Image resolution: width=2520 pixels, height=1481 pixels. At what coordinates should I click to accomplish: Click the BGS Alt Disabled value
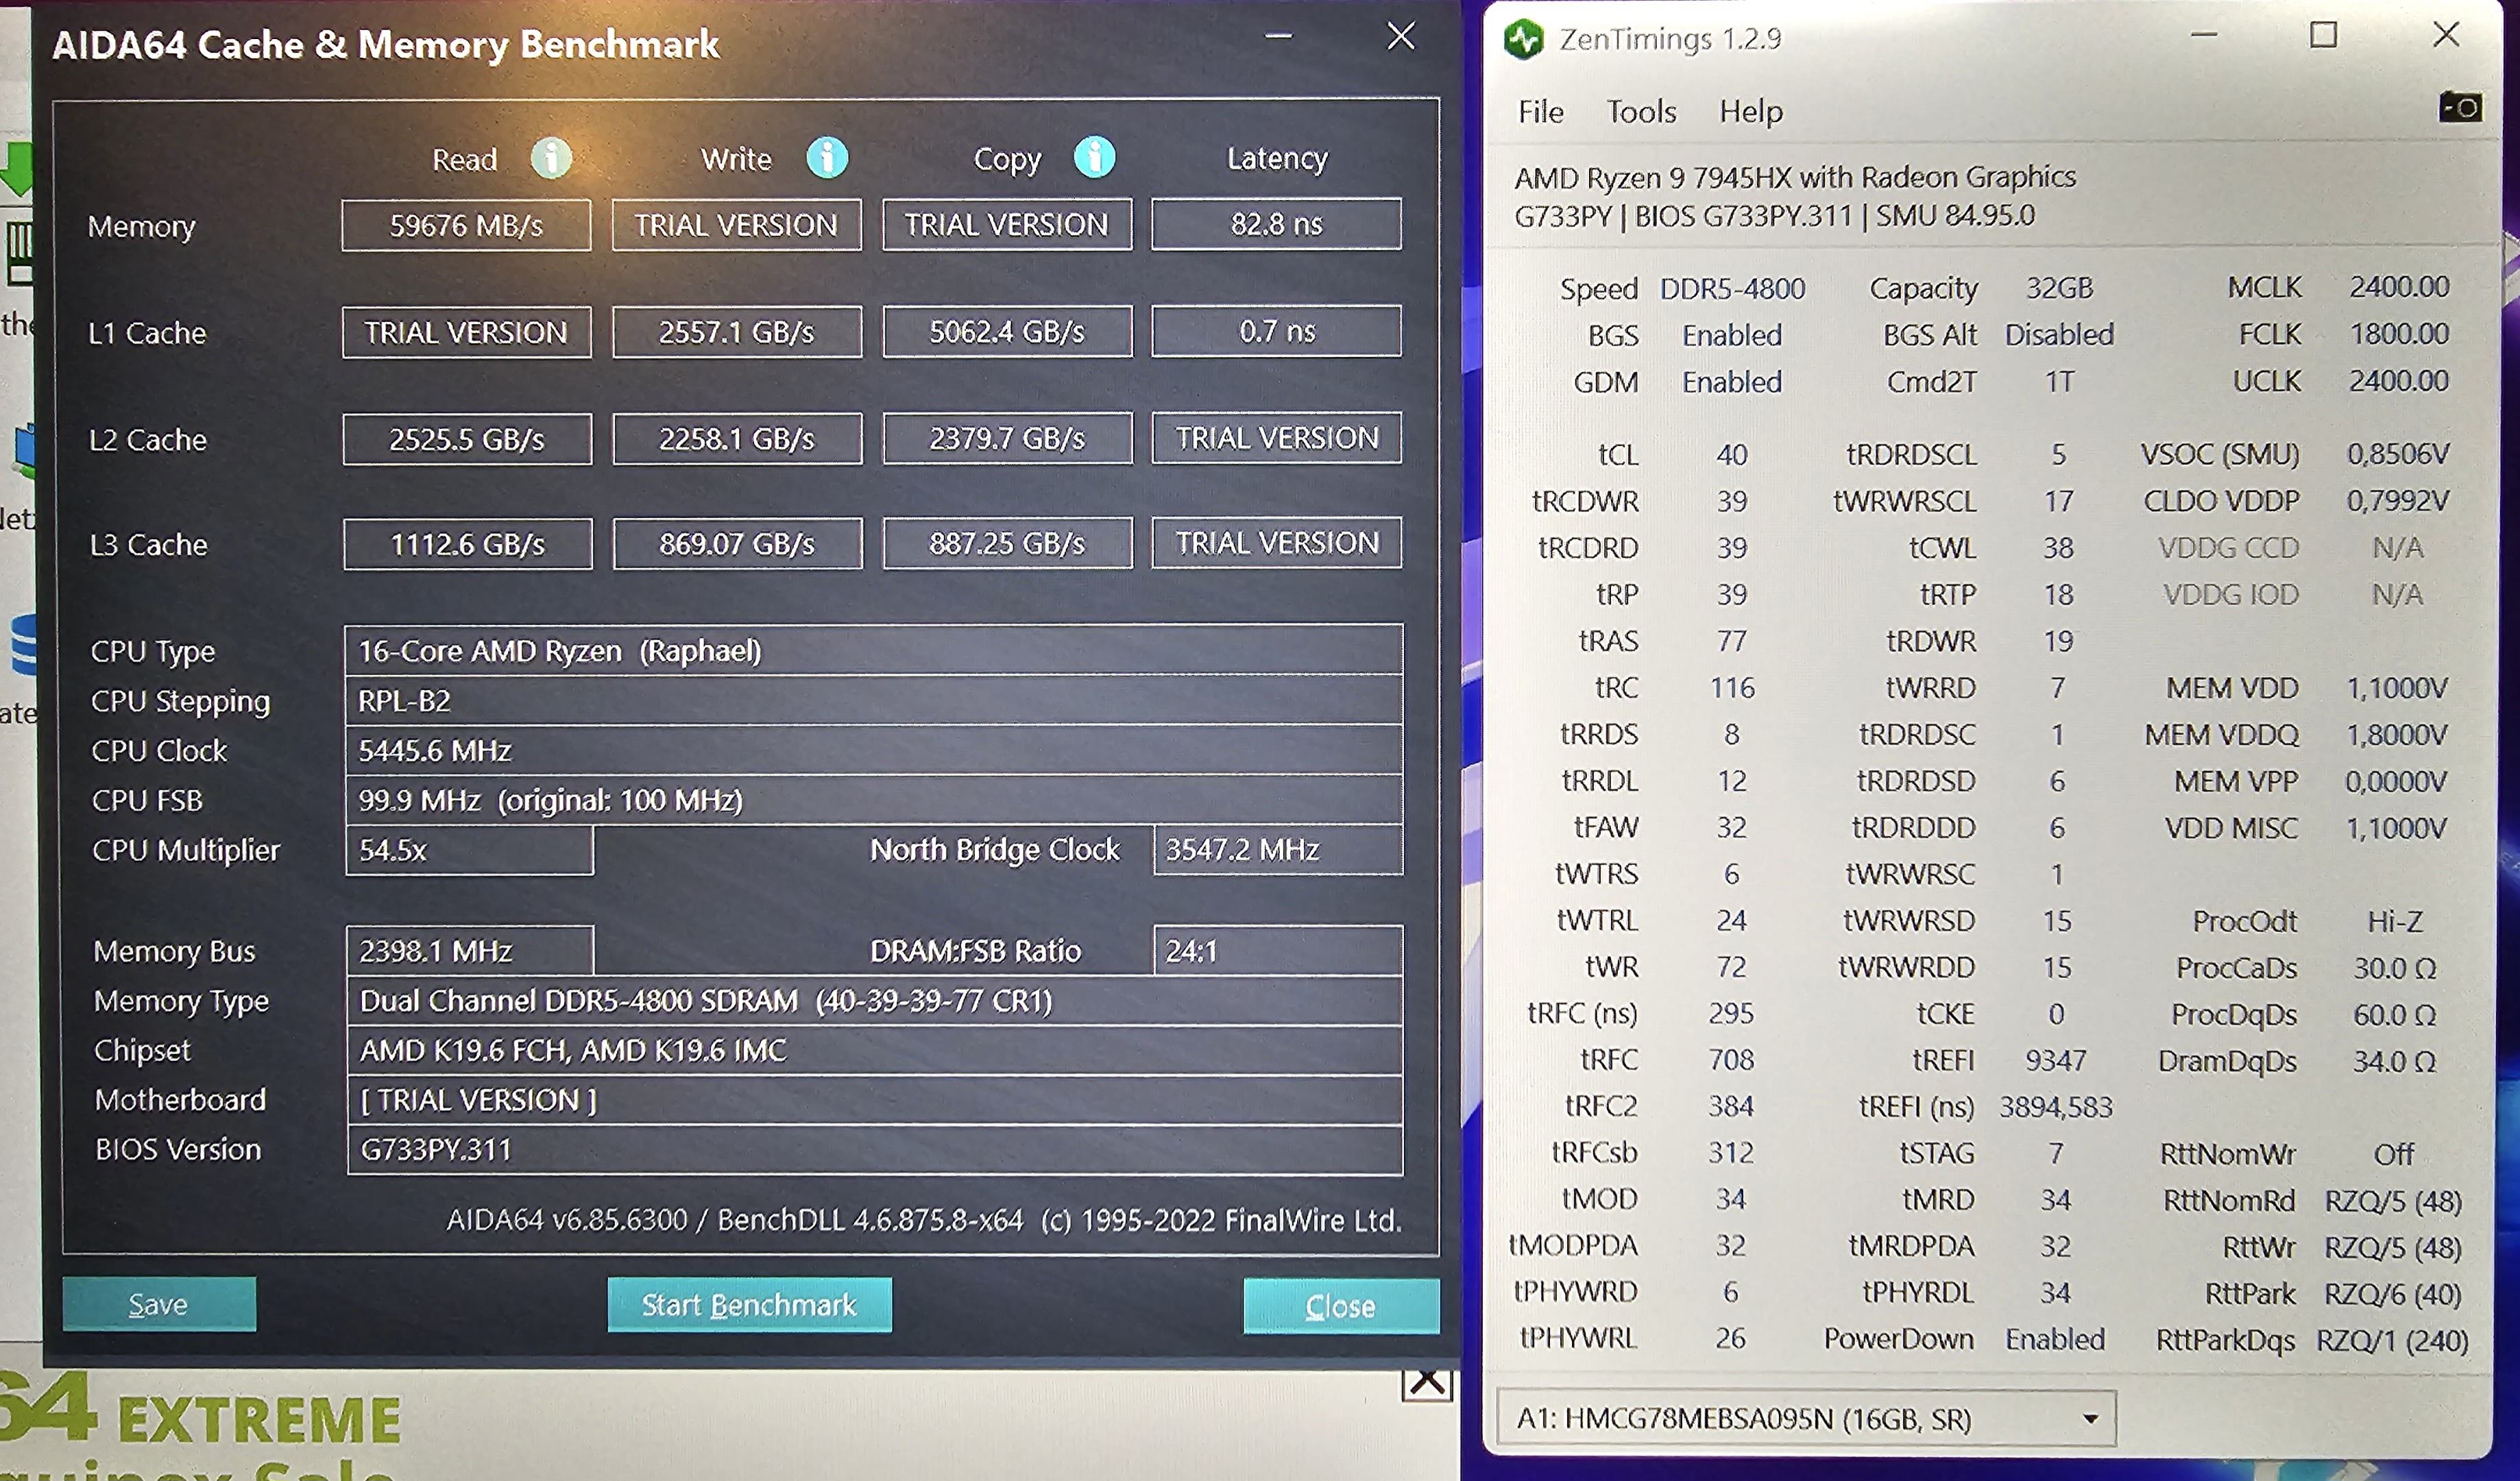[x=2059, y=334]
